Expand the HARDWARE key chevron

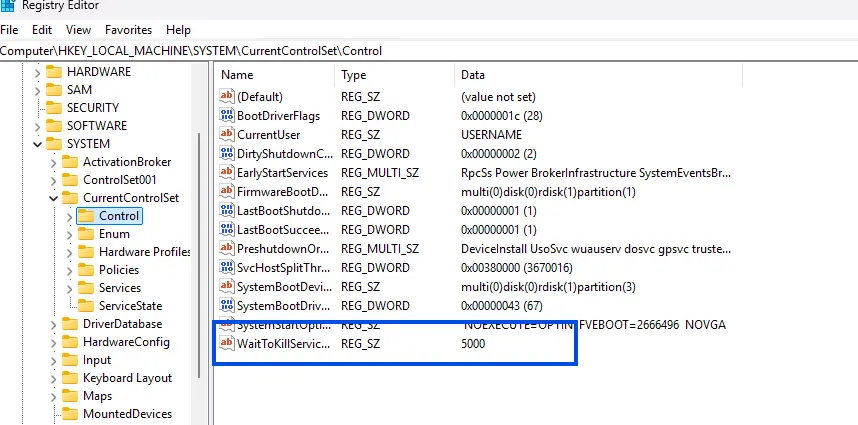pyautogui.click(x=38, y=72)
